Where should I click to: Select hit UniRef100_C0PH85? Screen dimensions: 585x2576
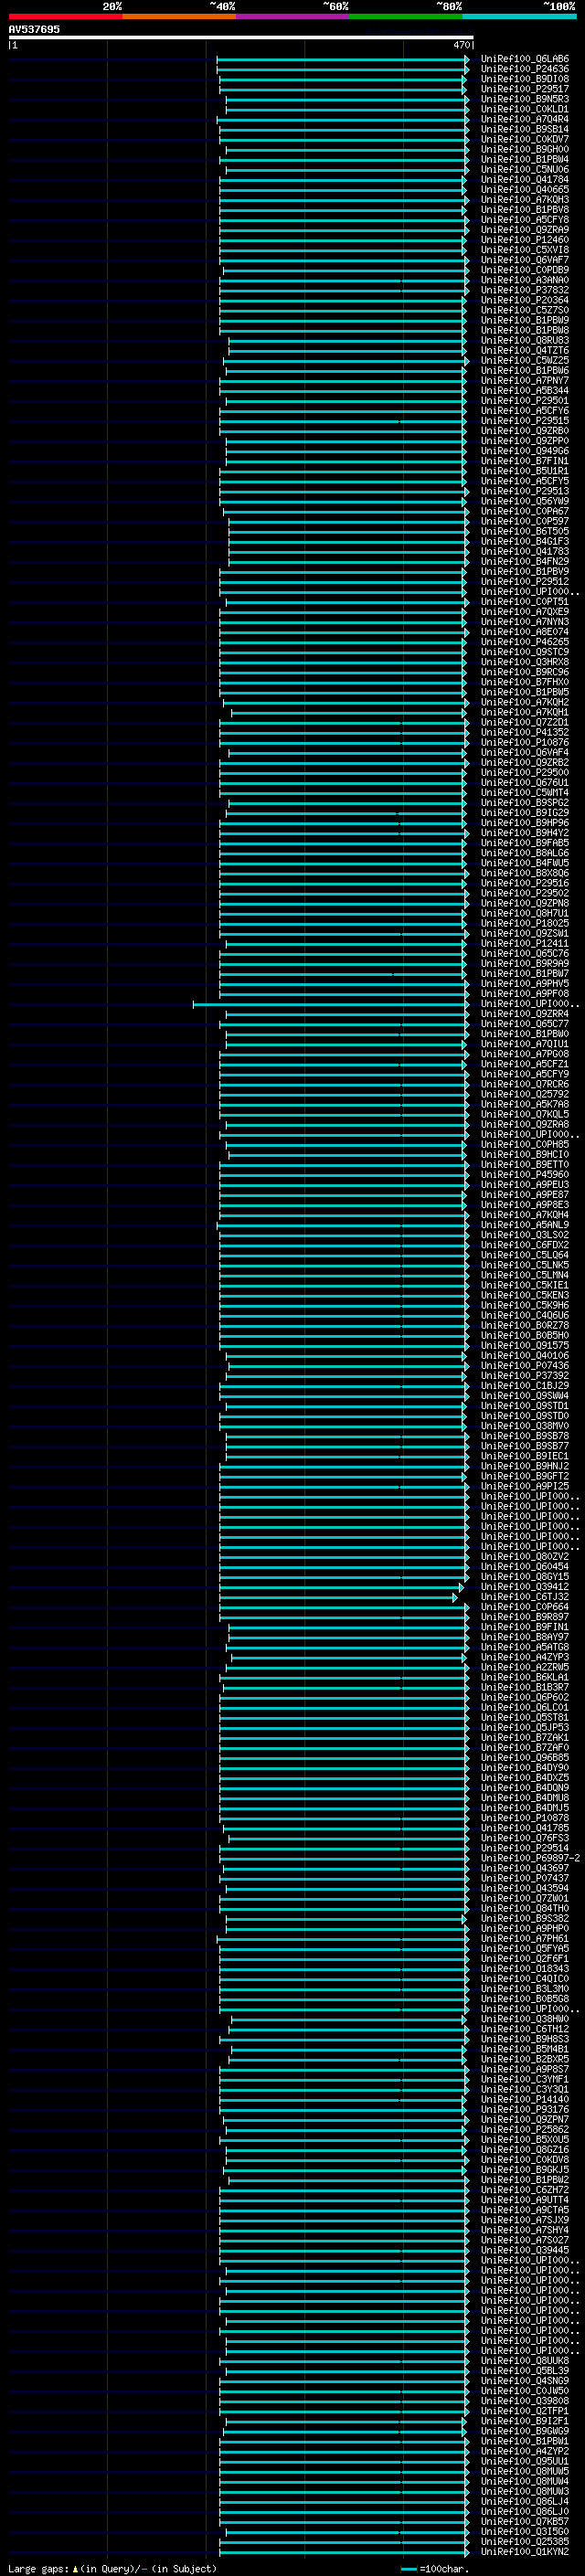(x=525, y=1145)
